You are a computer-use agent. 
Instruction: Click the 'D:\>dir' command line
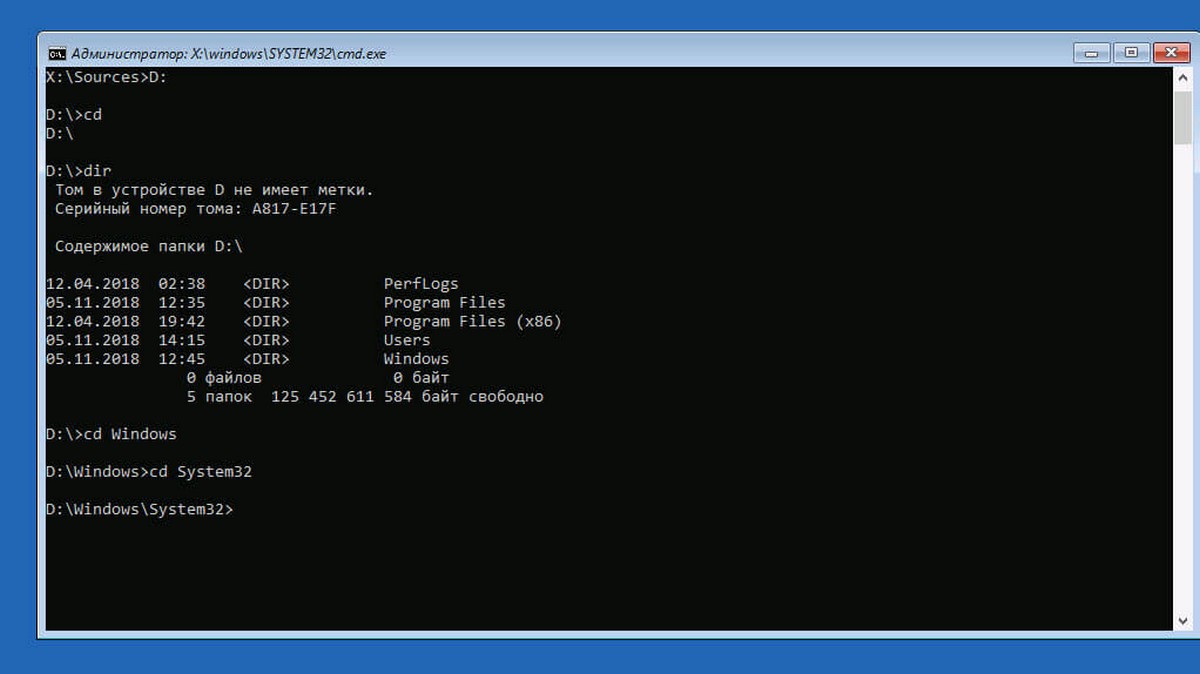(x=79, y=171)
